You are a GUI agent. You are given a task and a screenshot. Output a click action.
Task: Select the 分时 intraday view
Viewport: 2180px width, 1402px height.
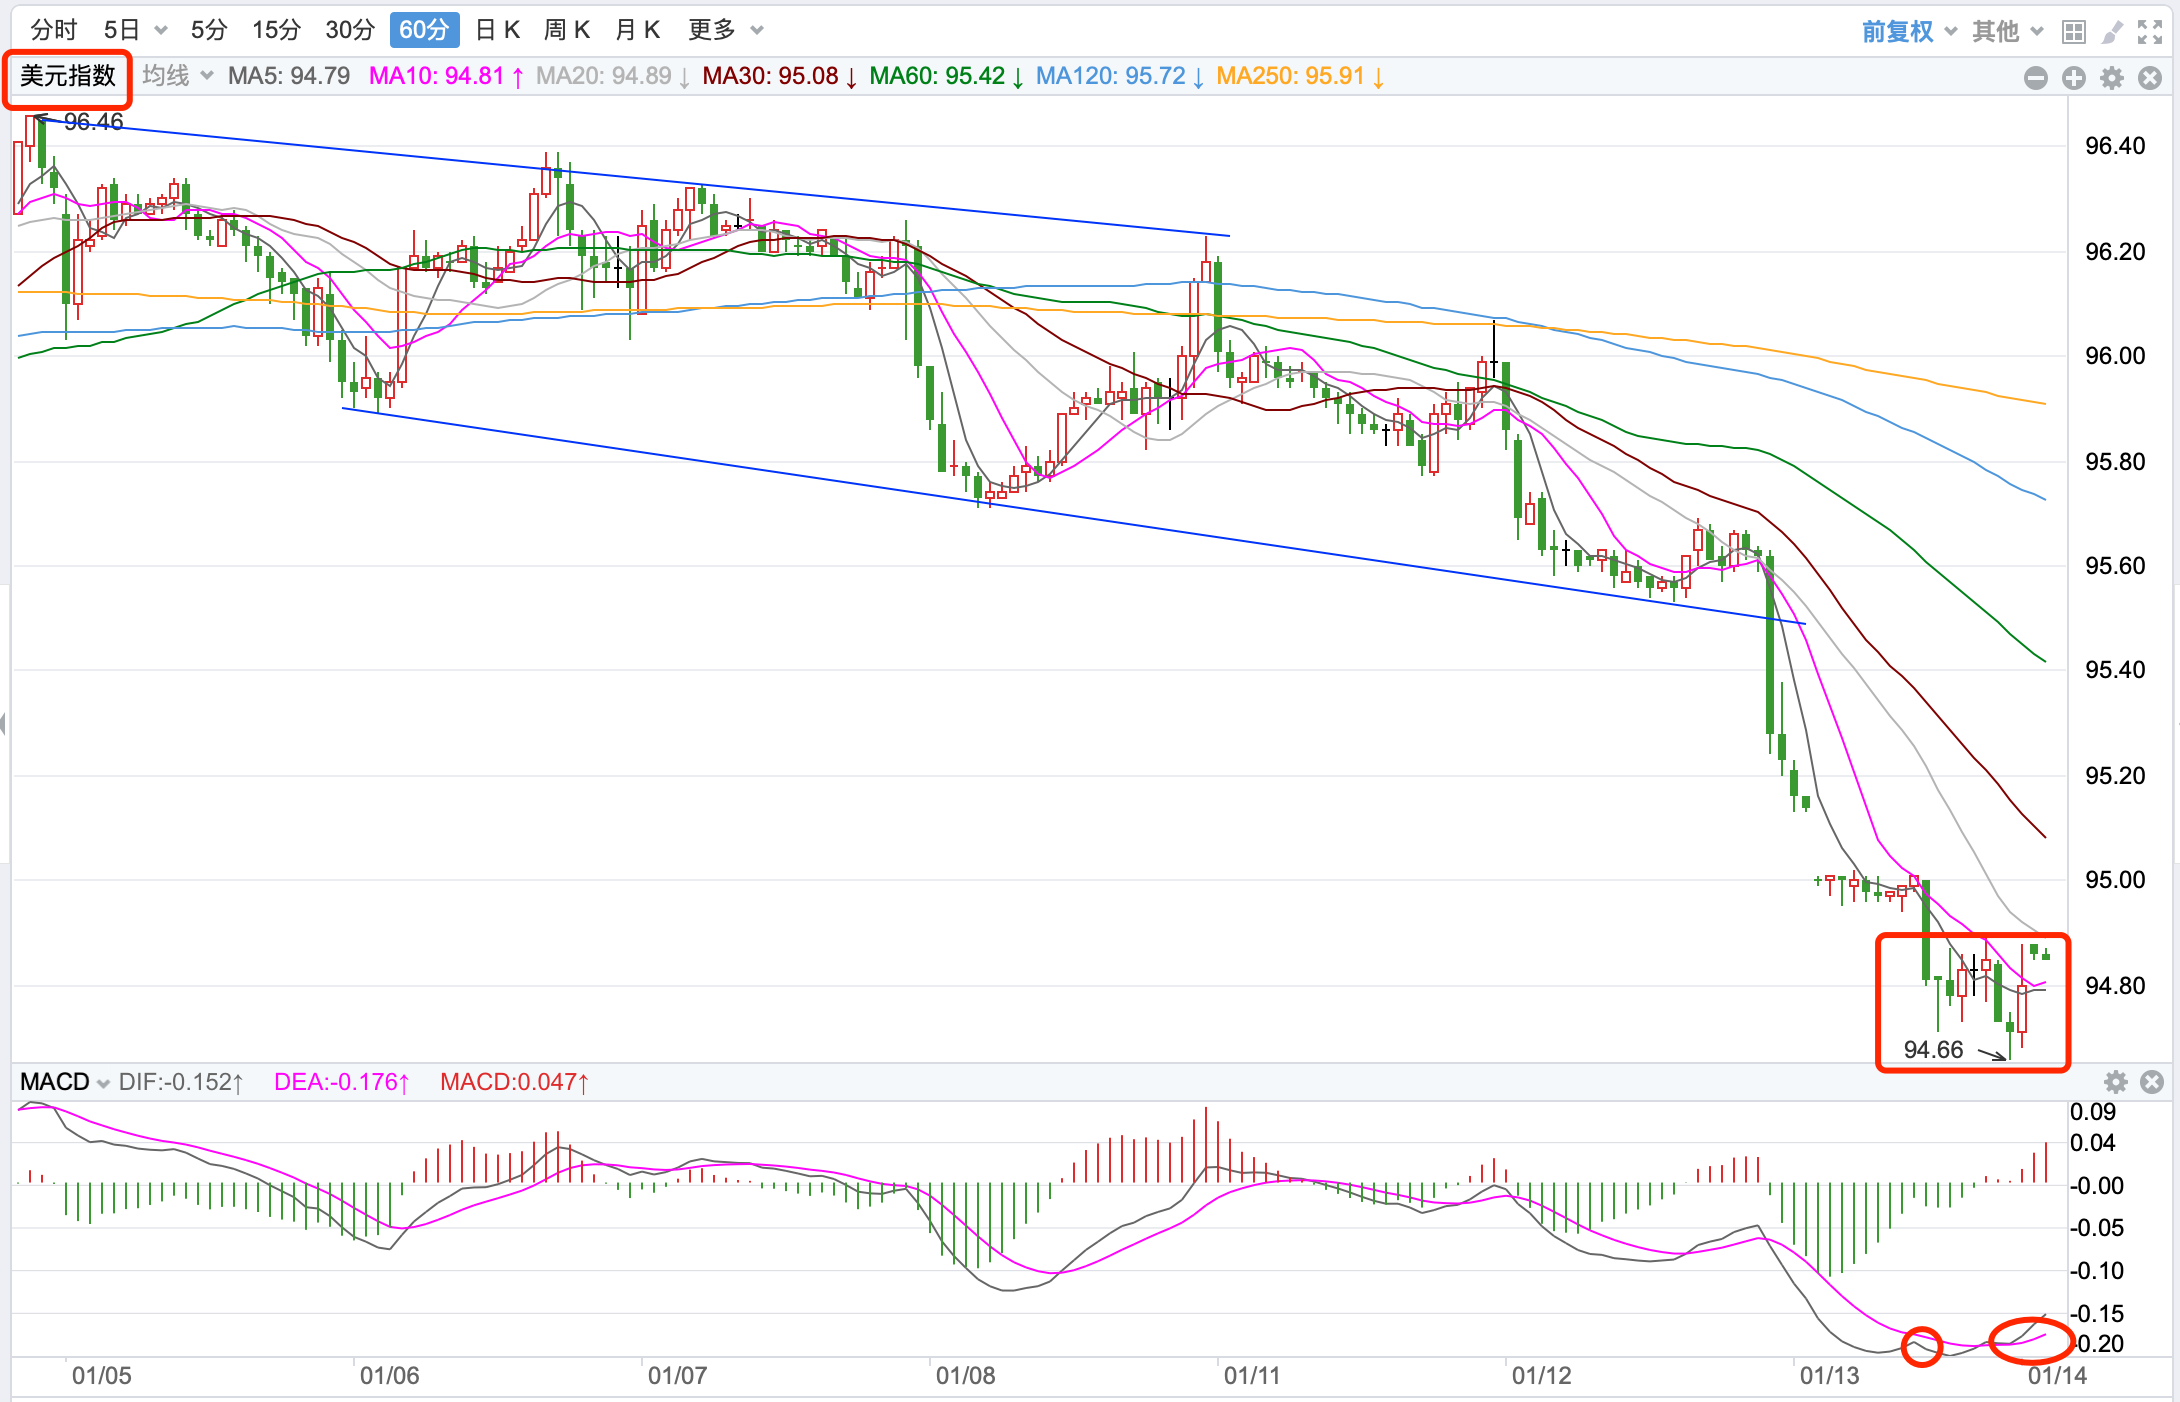pos(53,30)
